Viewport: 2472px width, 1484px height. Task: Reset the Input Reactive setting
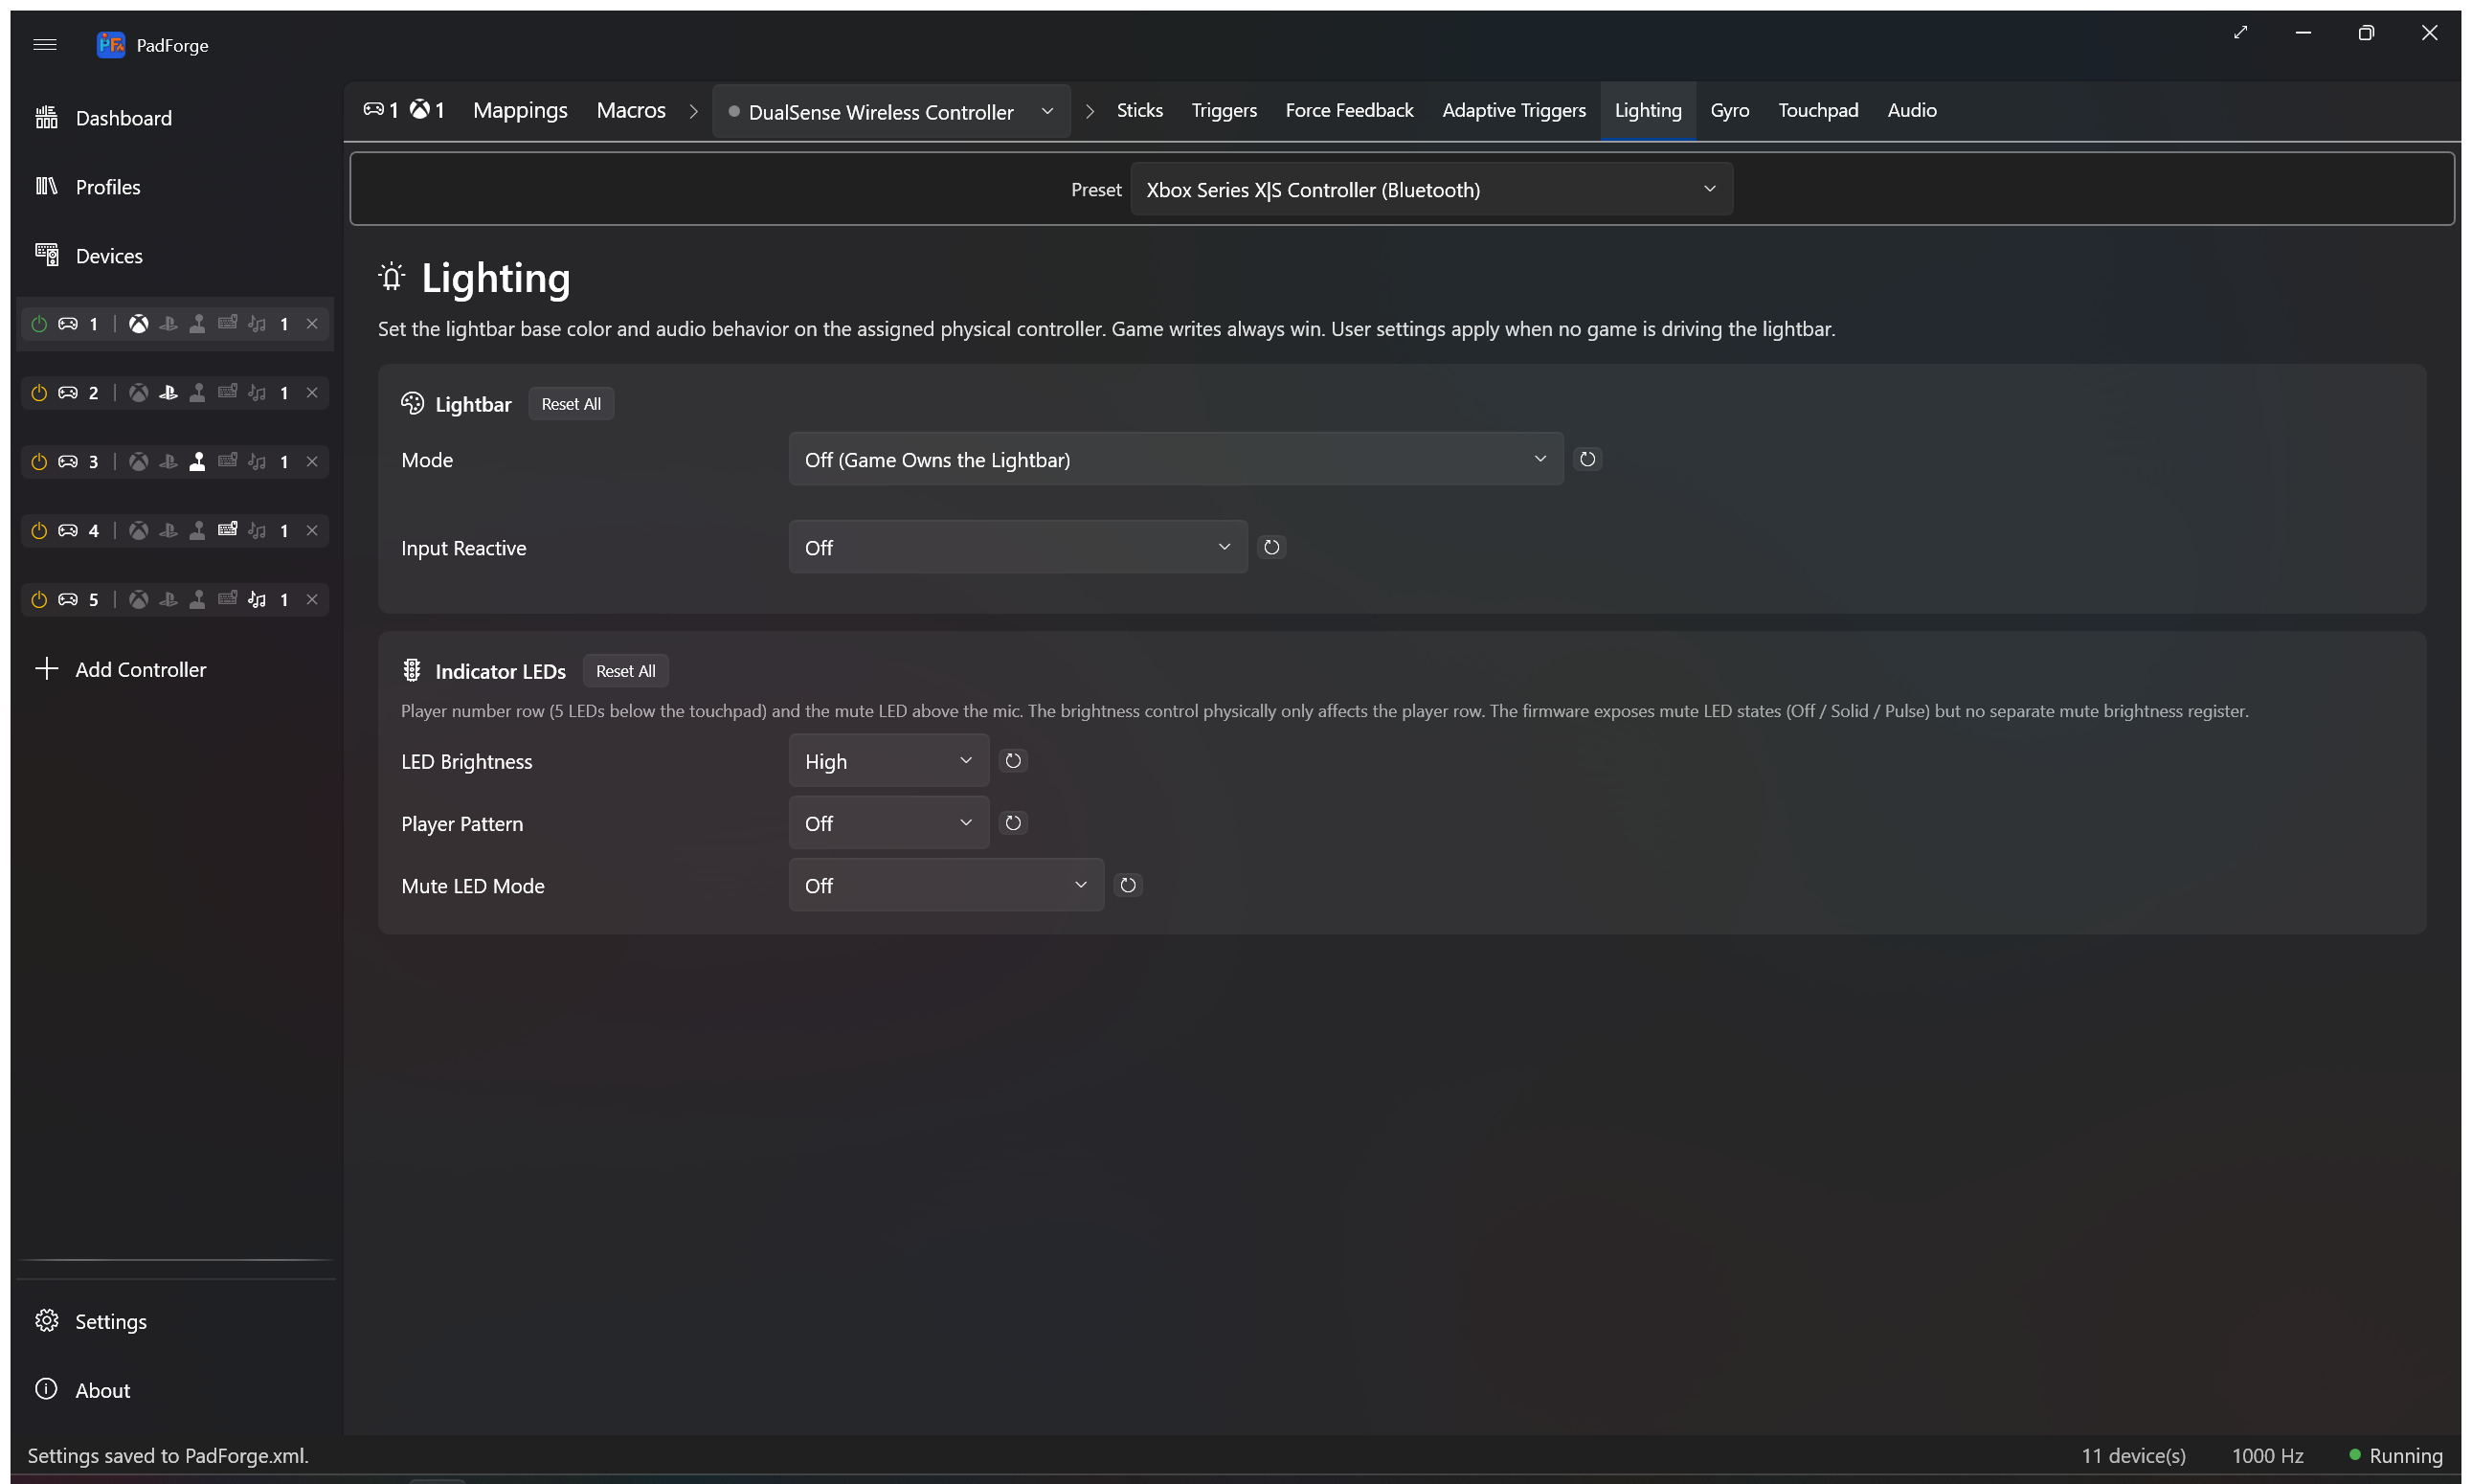click(x=1271, y=547)
